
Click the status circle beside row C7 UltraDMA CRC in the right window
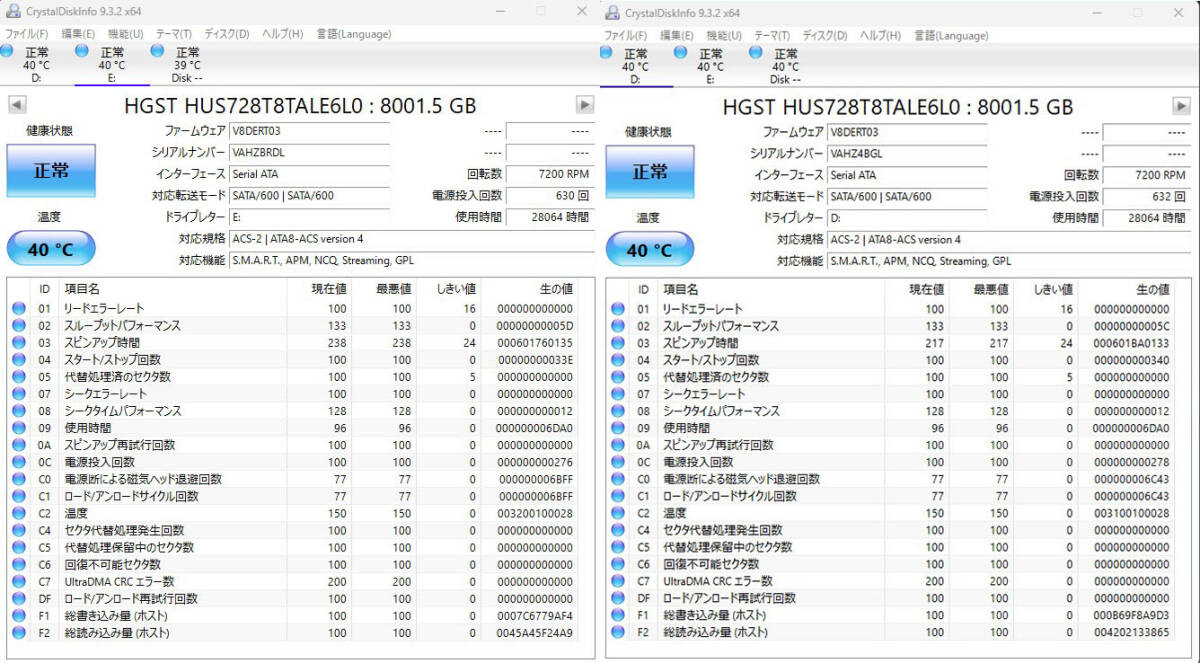click(x=617, y=581)
